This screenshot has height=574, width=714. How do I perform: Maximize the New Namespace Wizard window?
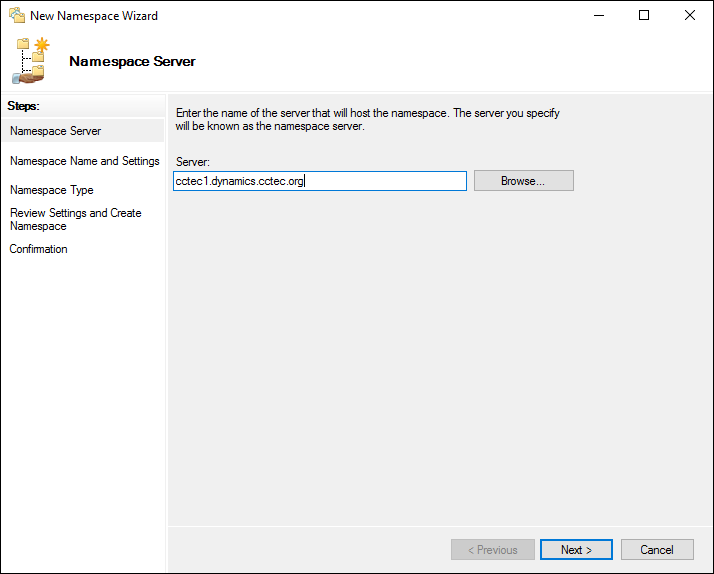(644, 15)
